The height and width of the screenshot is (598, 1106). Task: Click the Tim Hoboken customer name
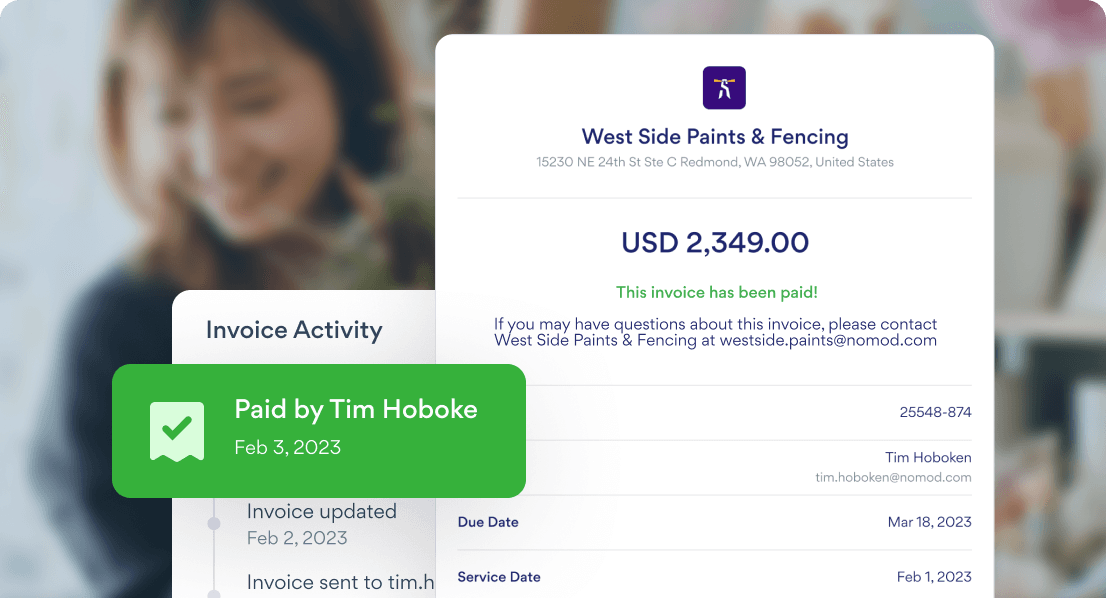(928, 458)
